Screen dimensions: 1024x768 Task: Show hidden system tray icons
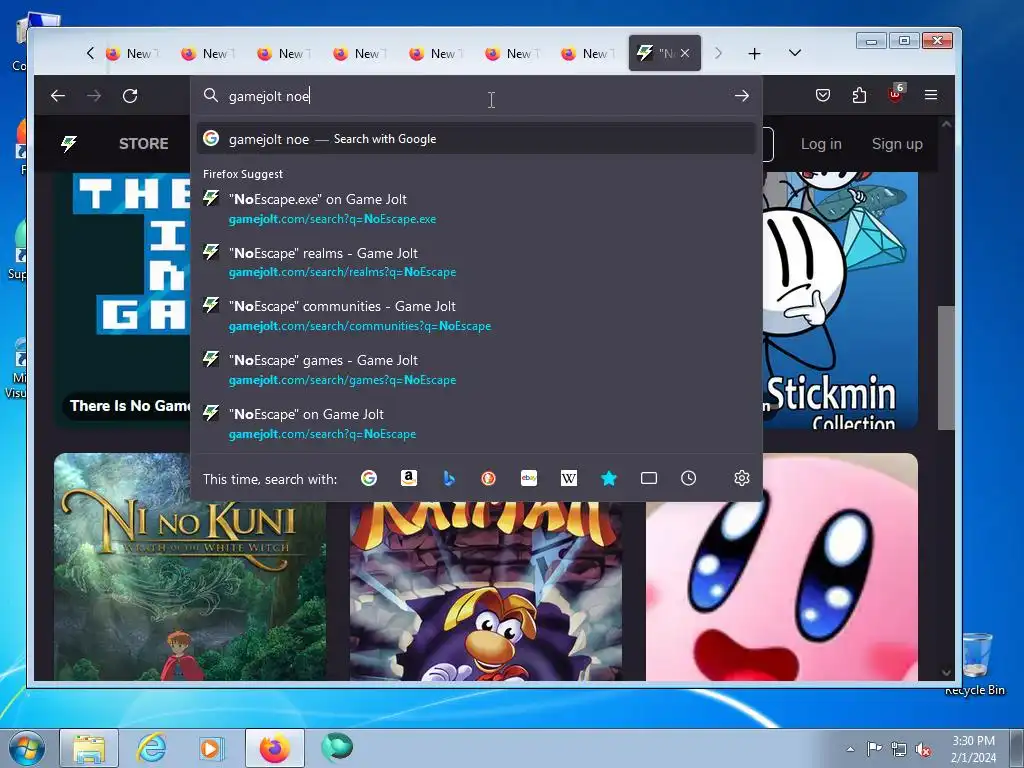(850, 749)
